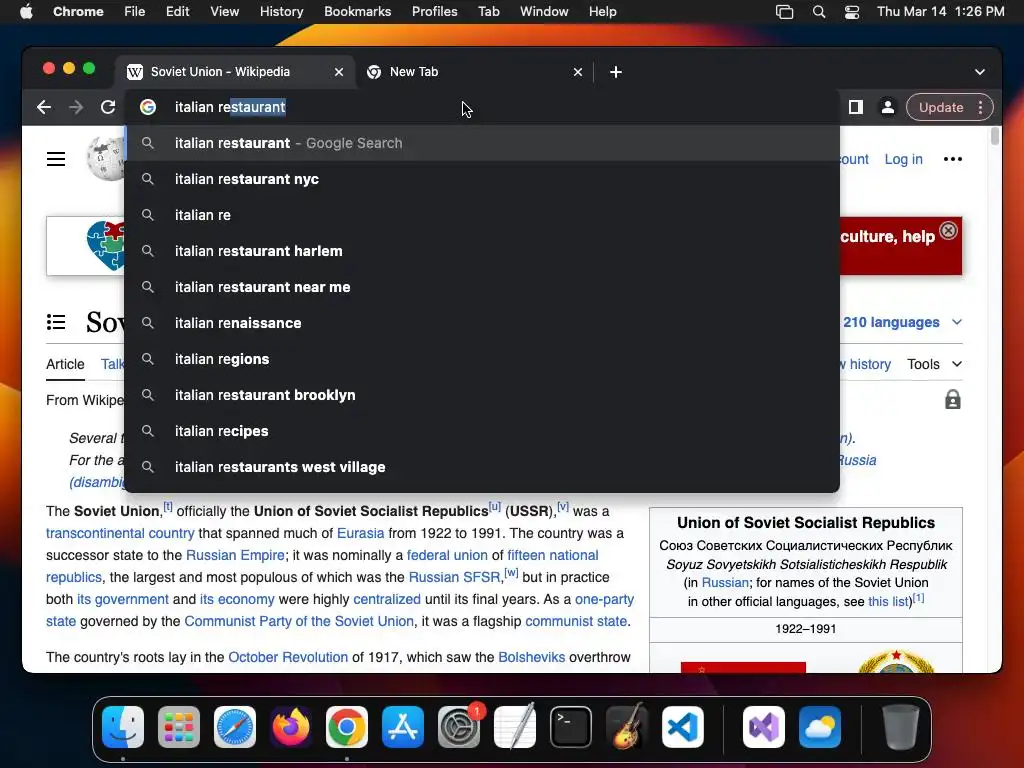Choose suggestion 'italian re'
This screenshot has height=768, width=1024.
482,215
